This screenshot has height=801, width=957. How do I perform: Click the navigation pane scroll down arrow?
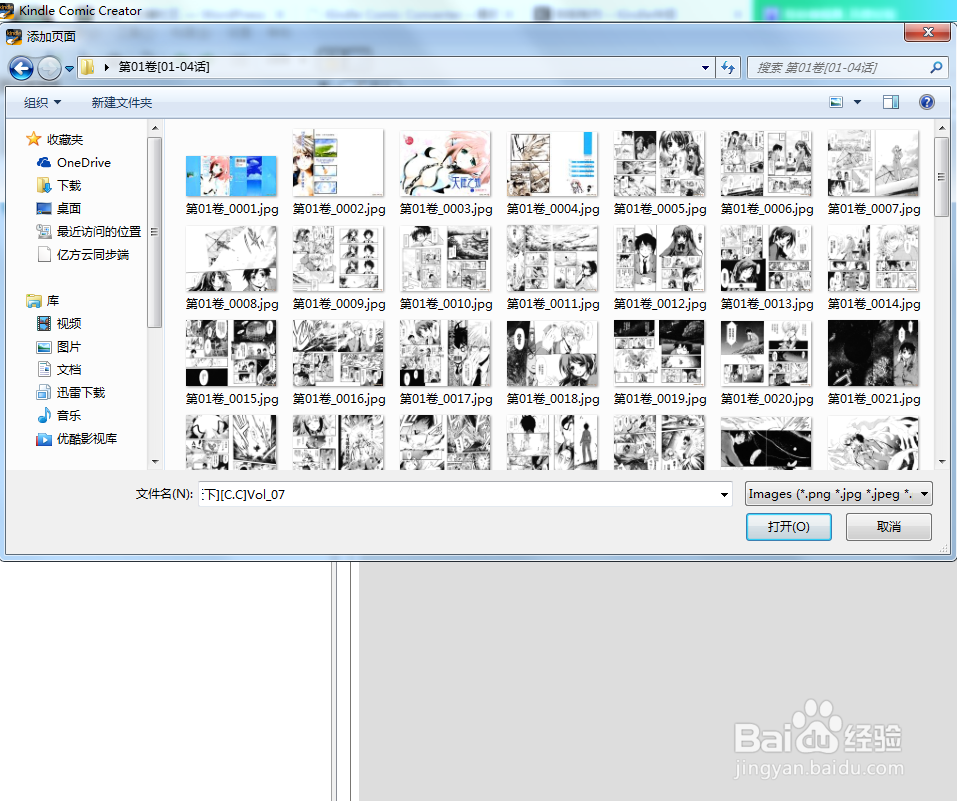155,462
